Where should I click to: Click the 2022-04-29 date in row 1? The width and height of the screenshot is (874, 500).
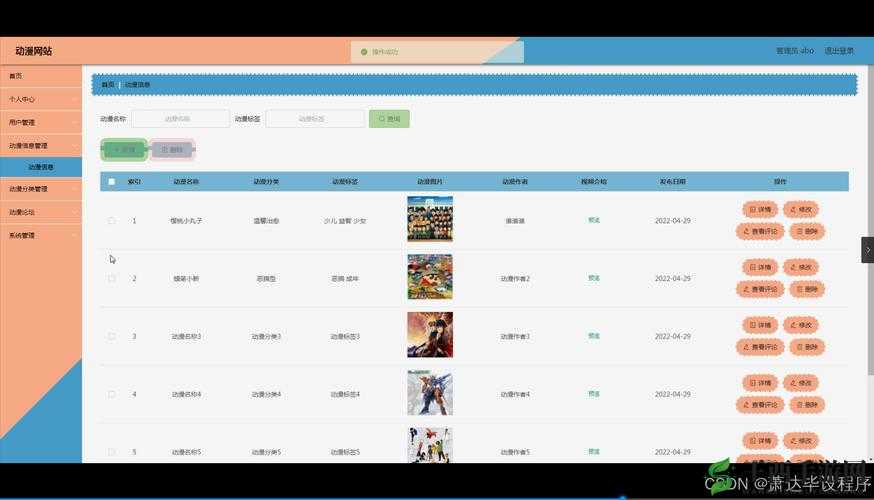click(673, 221)
